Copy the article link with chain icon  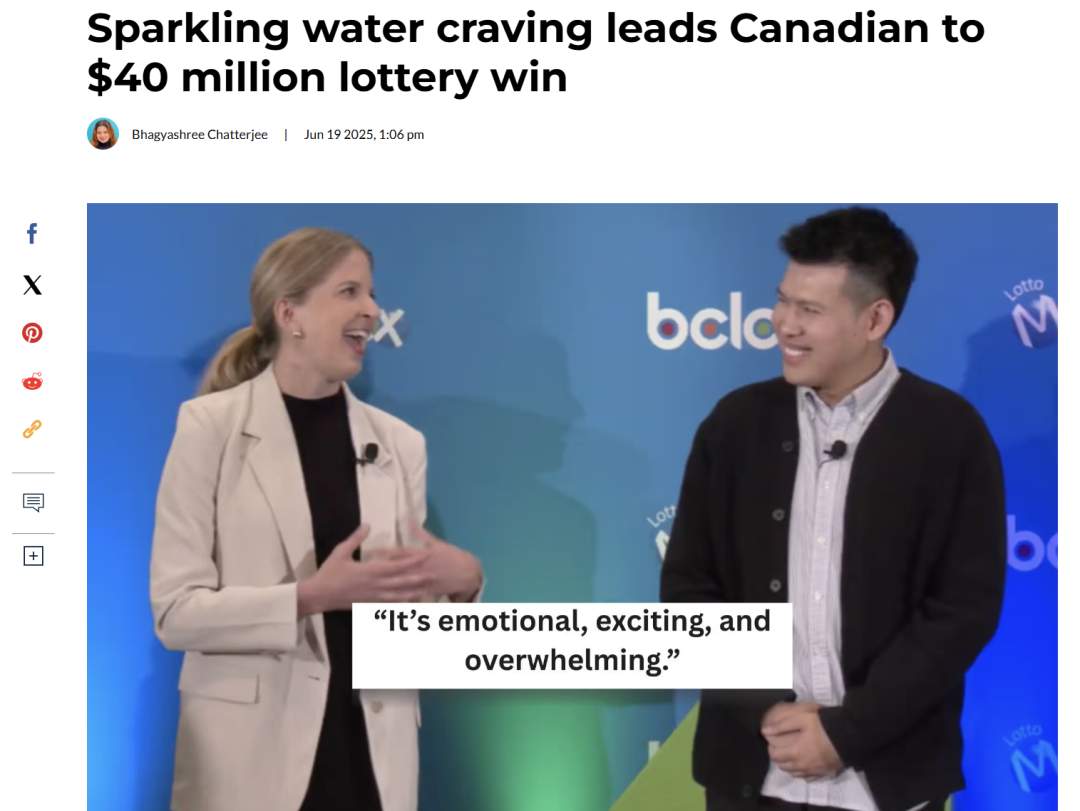[x=32, y=429]
